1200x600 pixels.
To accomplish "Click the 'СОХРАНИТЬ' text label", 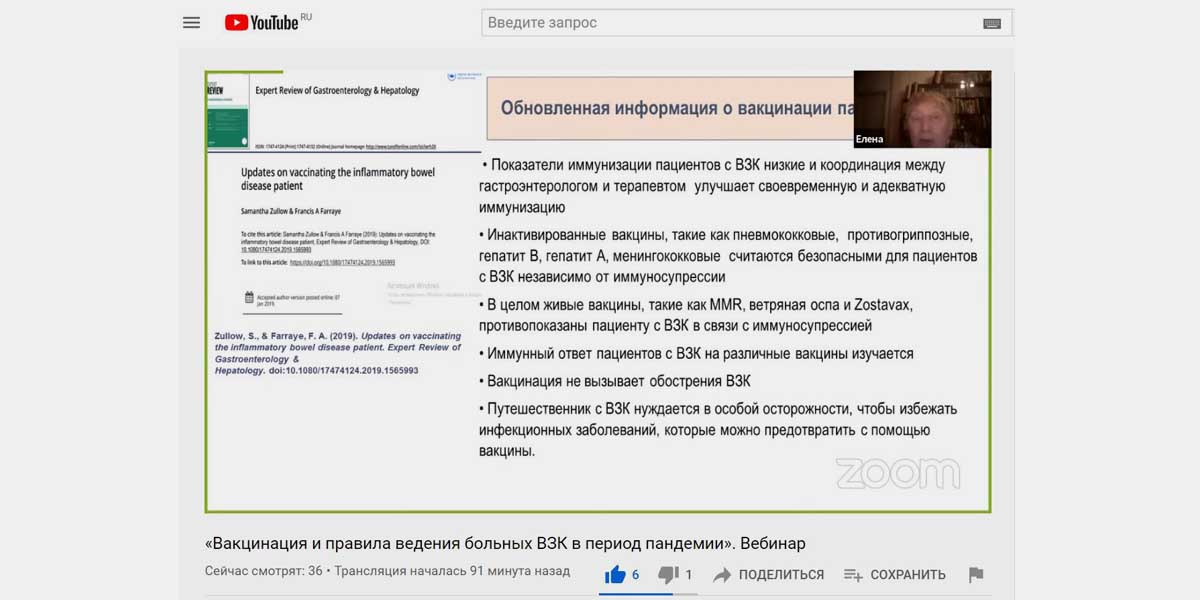I will pyautogui.click(x=907, y=575).
